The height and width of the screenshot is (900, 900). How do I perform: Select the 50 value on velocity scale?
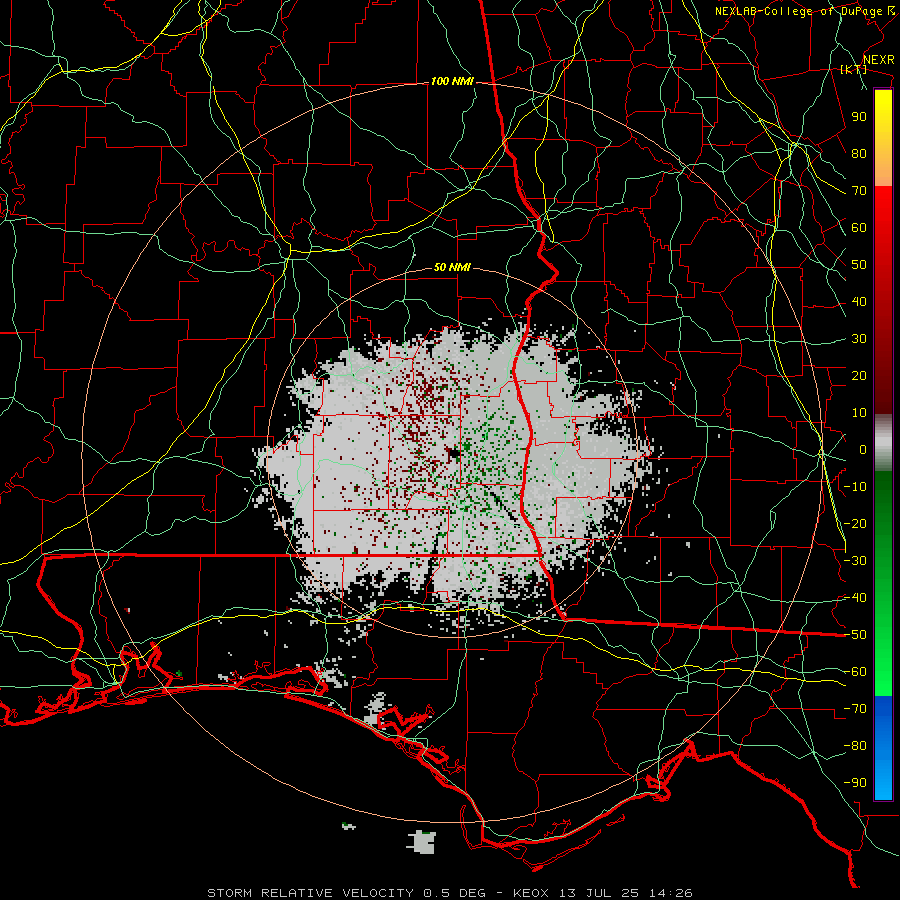[859, 265]
